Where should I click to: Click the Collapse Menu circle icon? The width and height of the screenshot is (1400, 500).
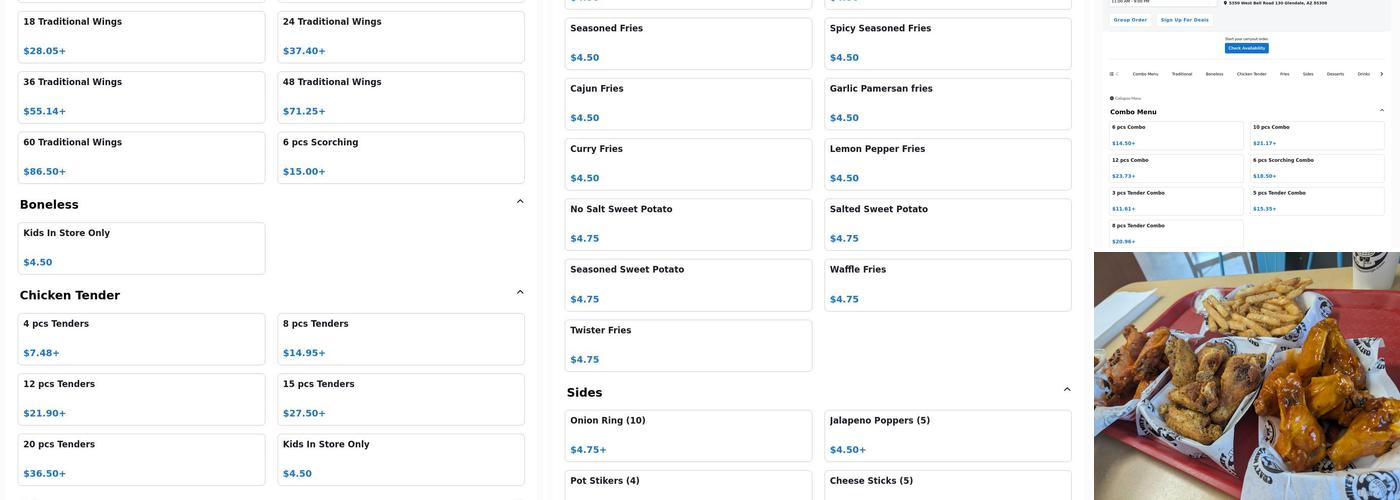(x=1112, y=98)
